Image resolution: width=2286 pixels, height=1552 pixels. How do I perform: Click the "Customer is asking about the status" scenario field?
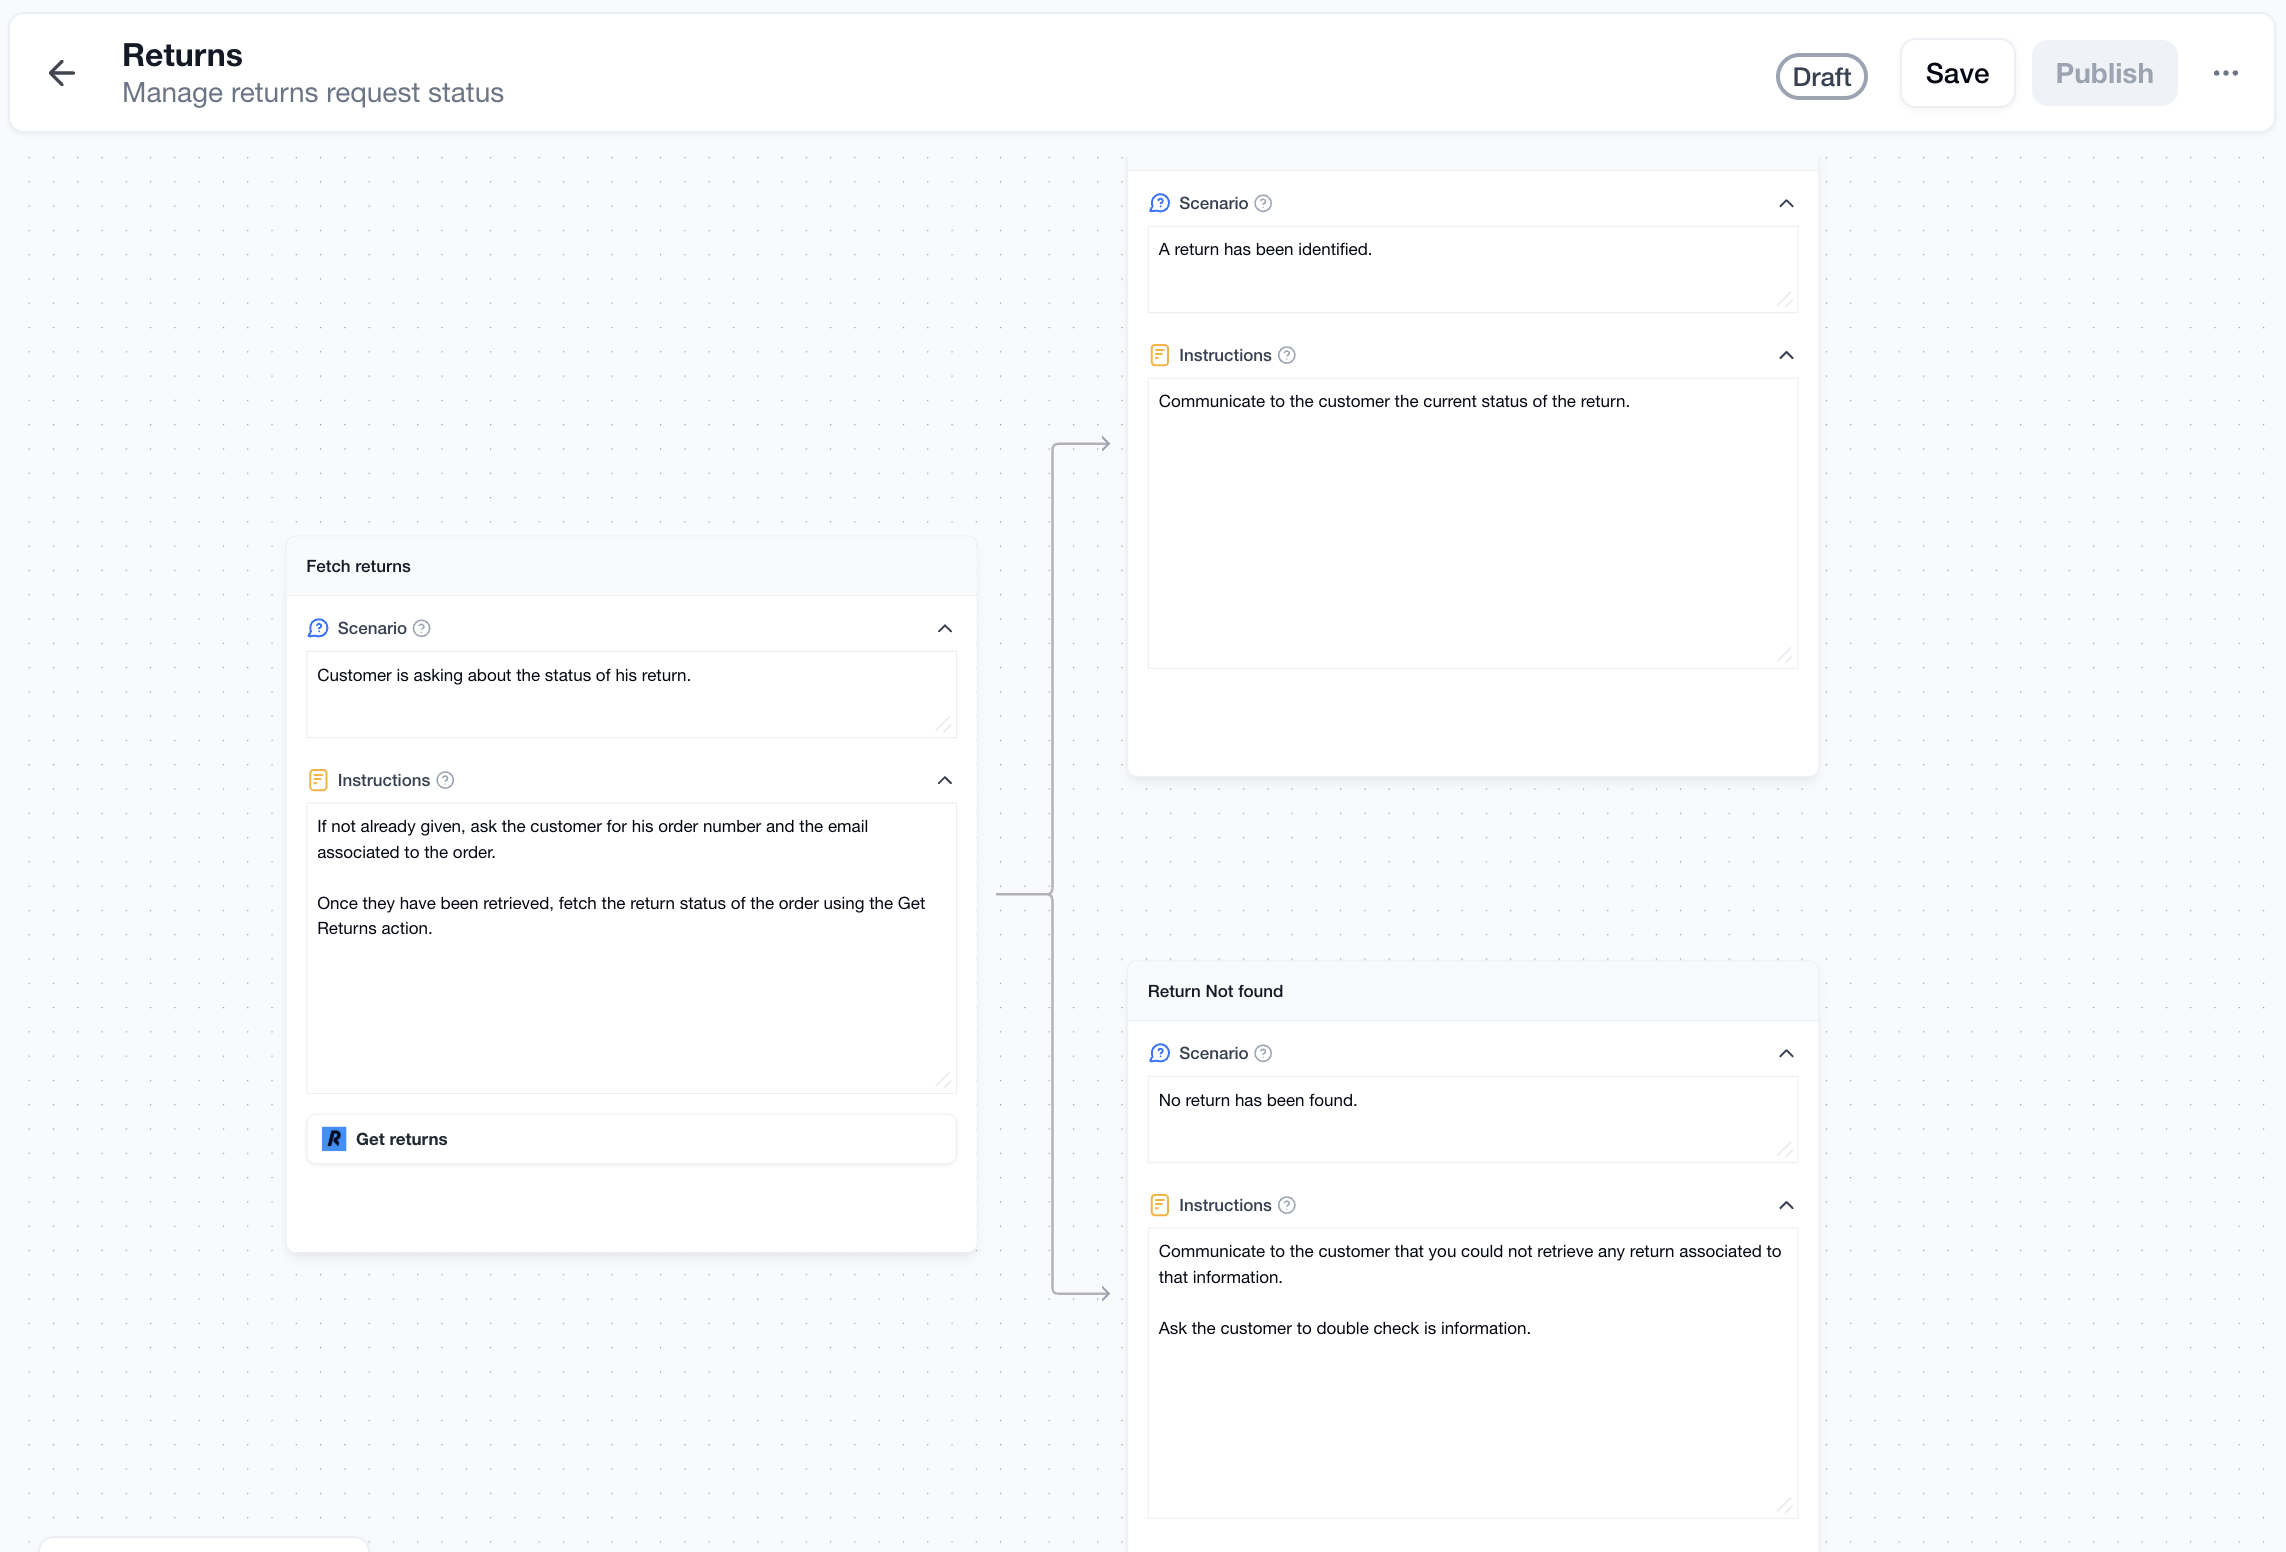click(631, 694)
